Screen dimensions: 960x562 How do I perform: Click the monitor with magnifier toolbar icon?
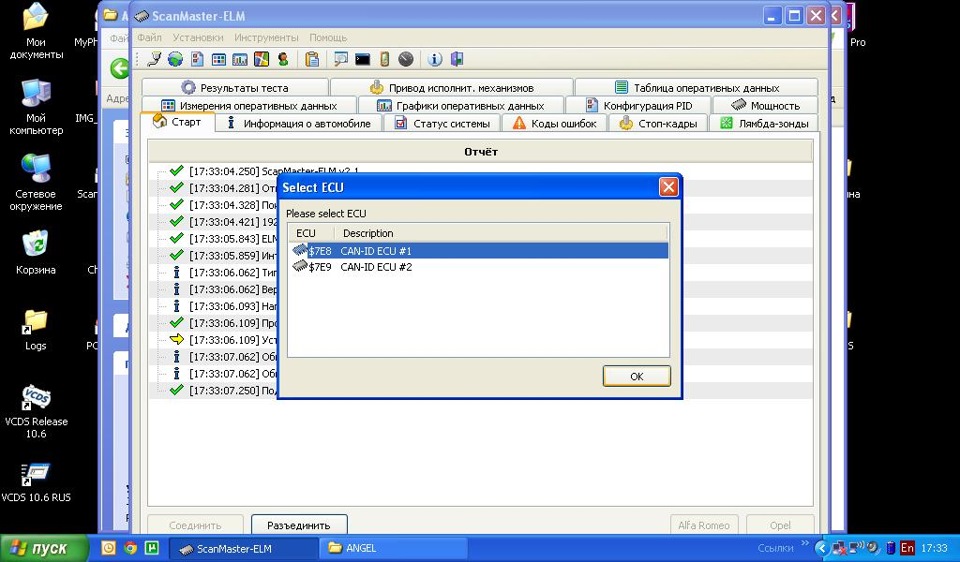coord(341,59)
